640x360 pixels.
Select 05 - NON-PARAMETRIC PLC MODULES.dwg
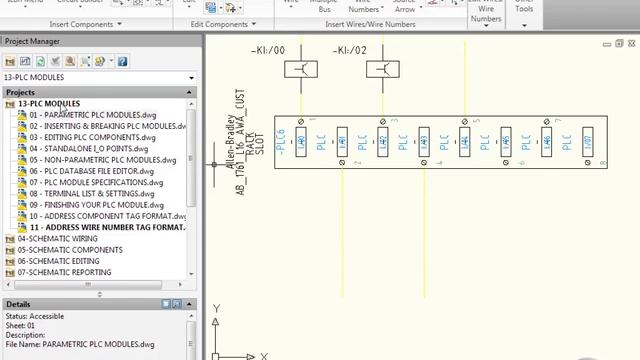(x=103, y=160)
